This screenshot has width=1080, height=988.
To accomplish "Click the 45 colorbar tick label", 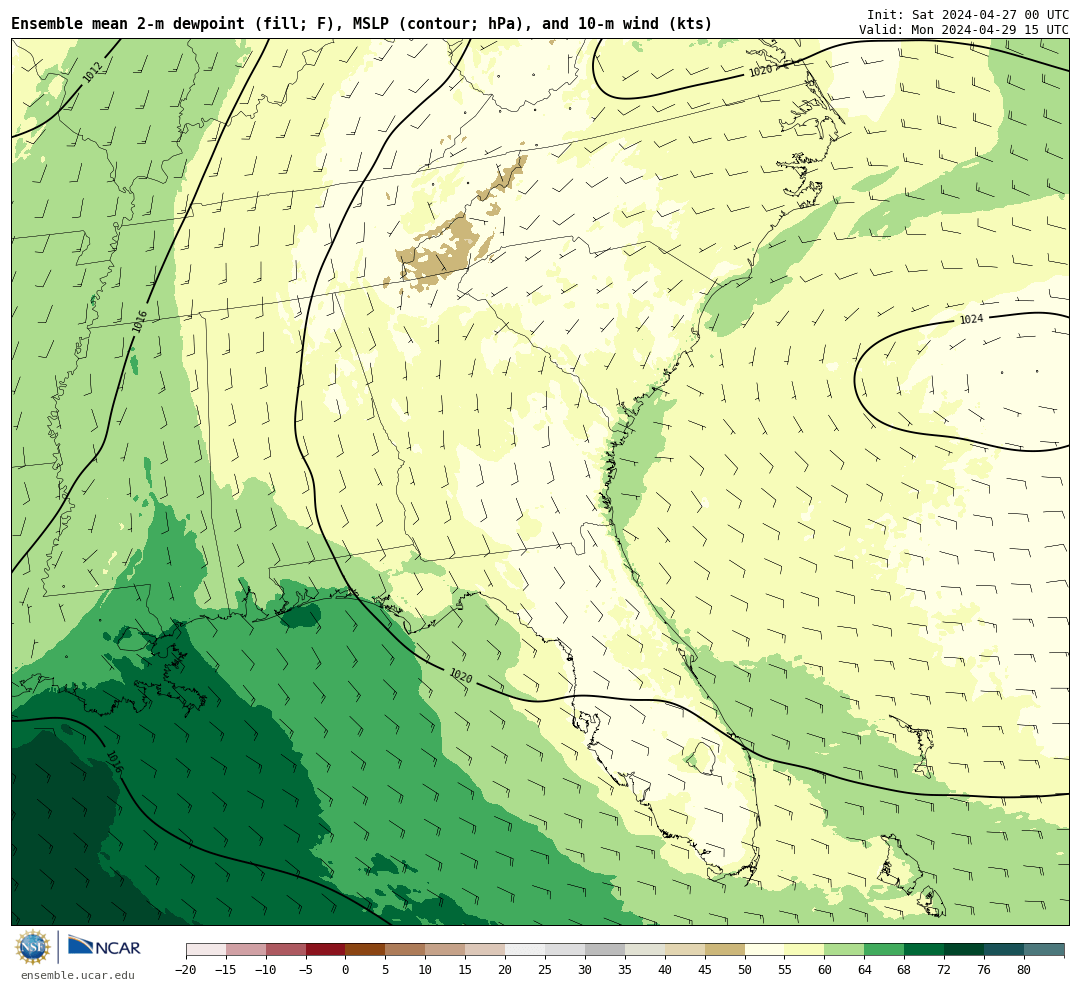I will pyautogui.click(x=705, y=970).
